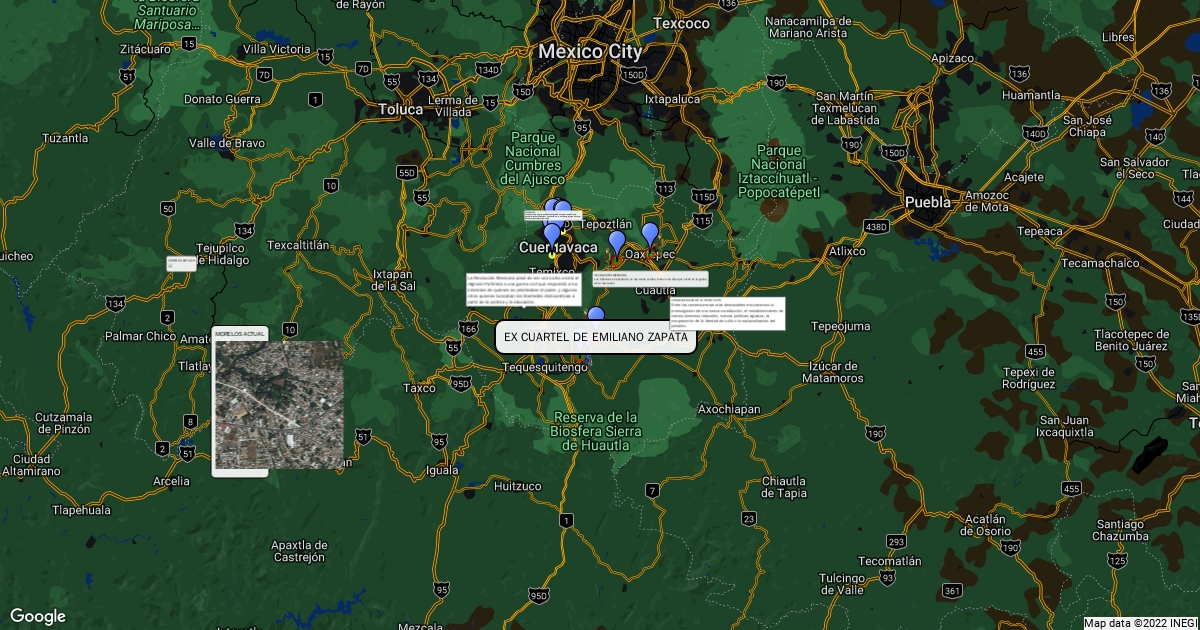Click the Mexico City label
This screenshot has height=630, width=1200.
590,51
